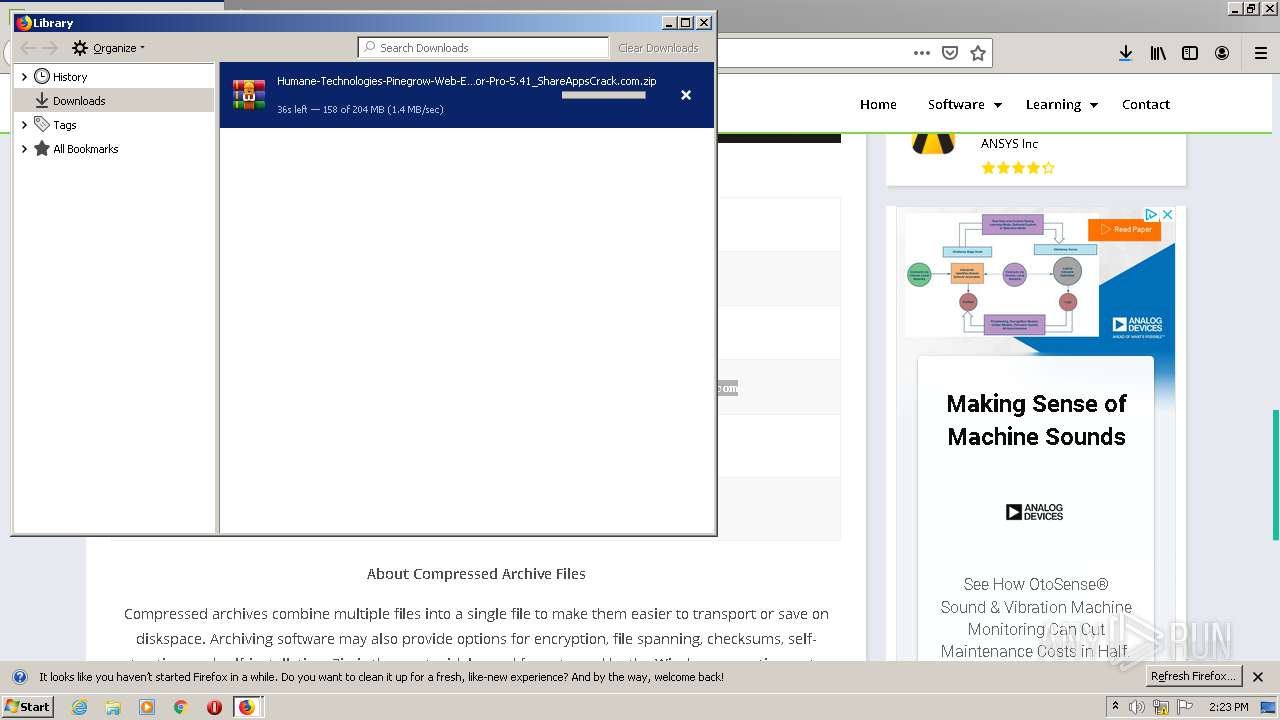Open Opera from the taskbar
This screenshot has height=720, width=1280.
(214, 707)
